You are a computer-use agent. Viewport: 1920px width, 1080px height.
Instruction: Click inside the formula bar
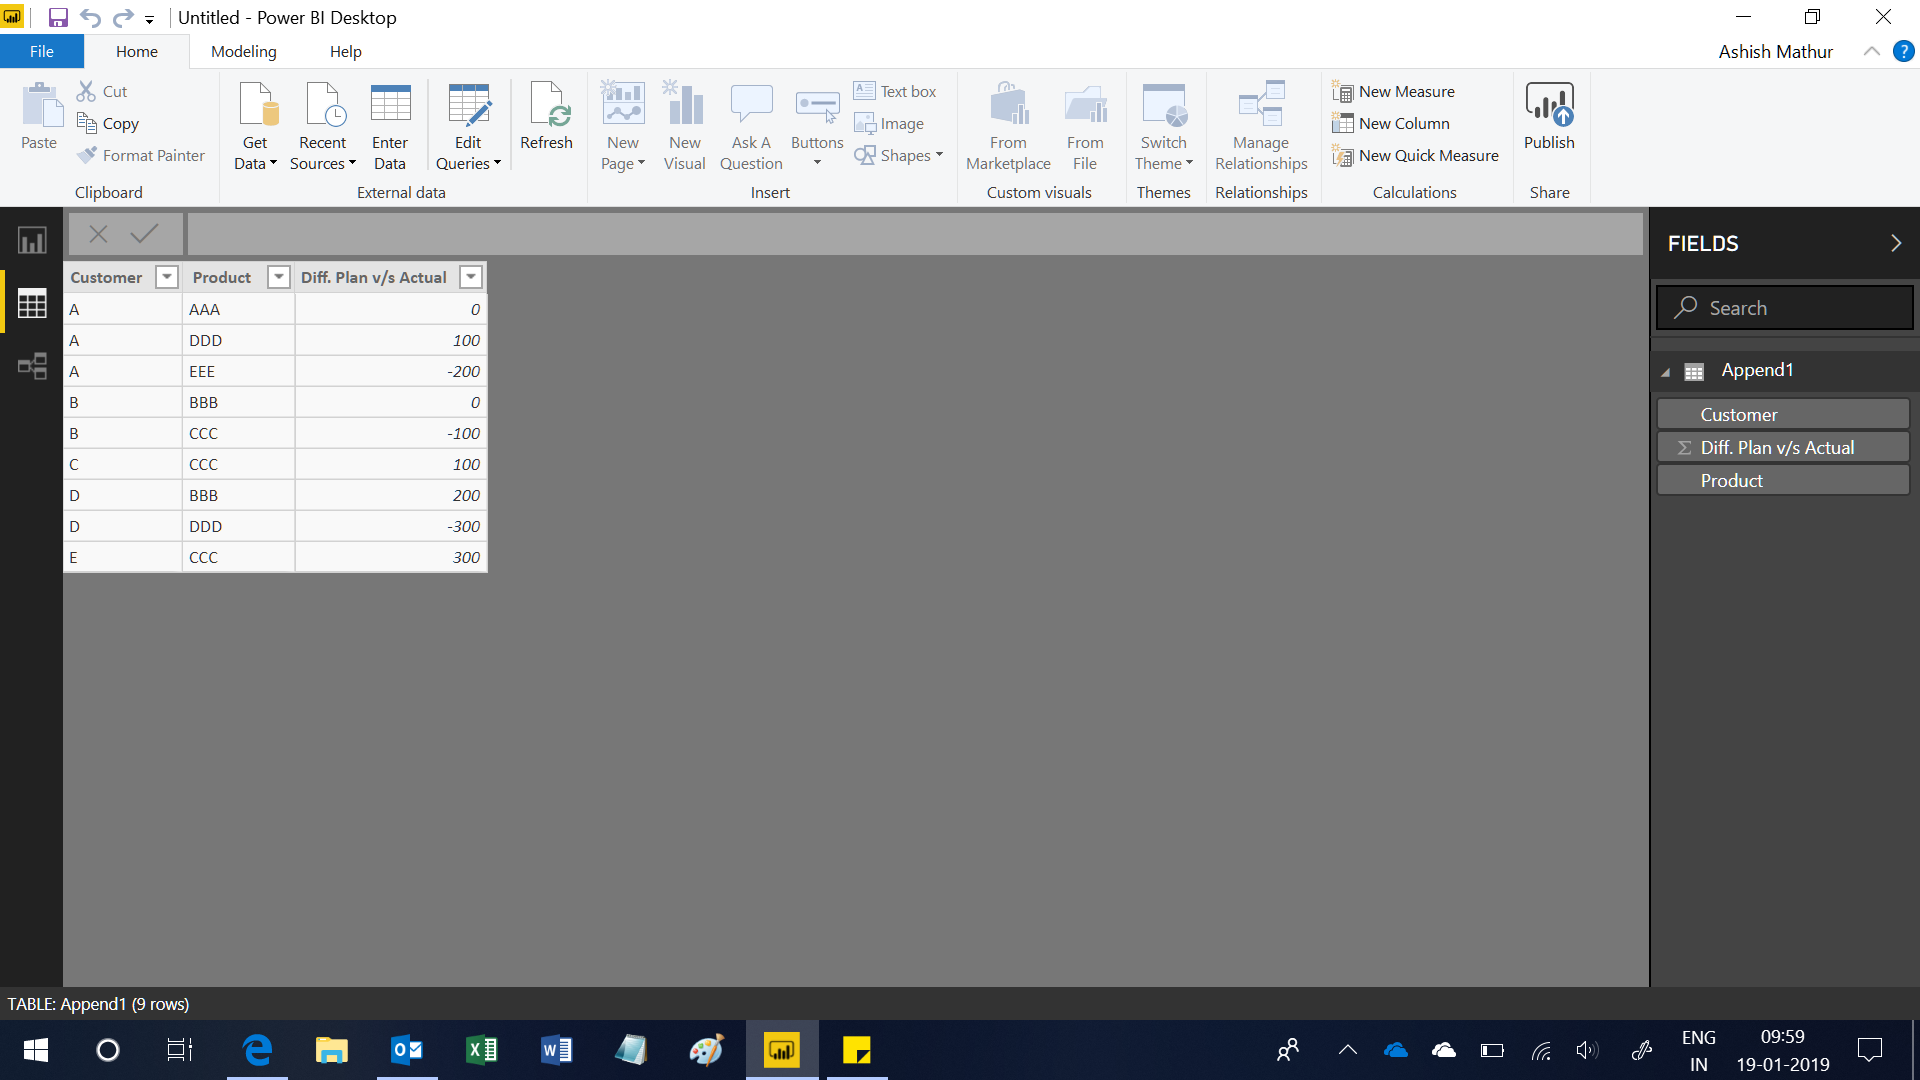(914, 234)
